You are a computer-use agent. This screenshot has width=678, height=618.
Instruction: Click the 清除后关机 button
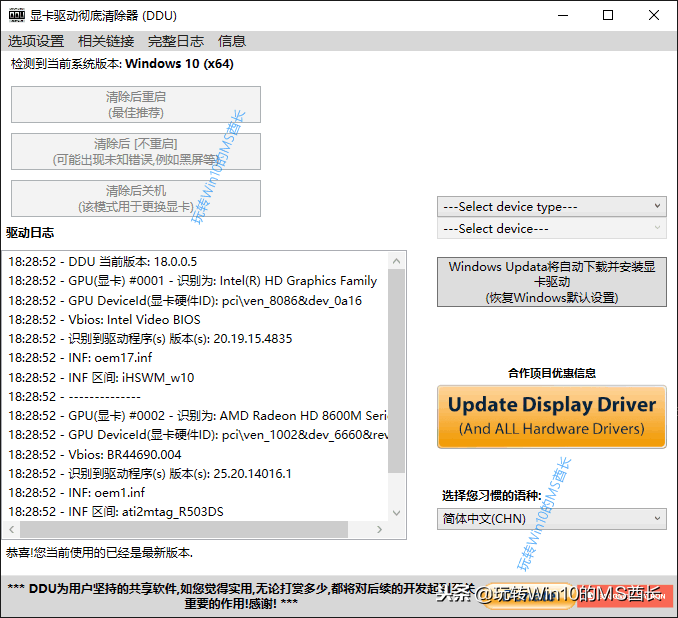pos(136,199)
